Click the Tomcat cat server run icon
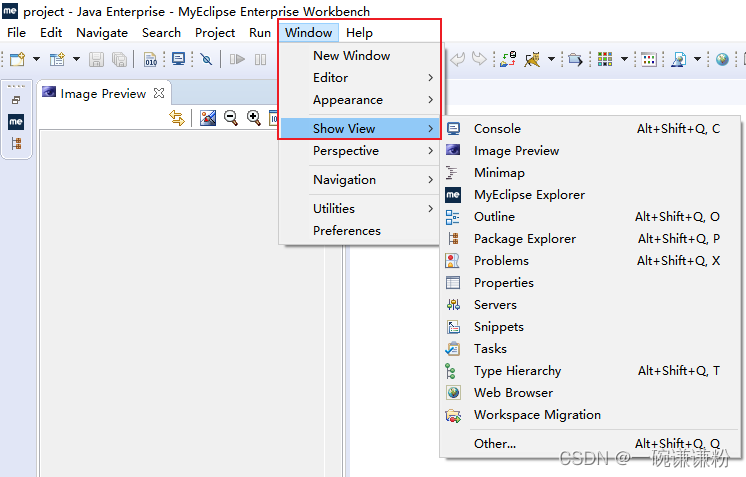The width and height of the screenshot is (746, 477). pos(533,59)
